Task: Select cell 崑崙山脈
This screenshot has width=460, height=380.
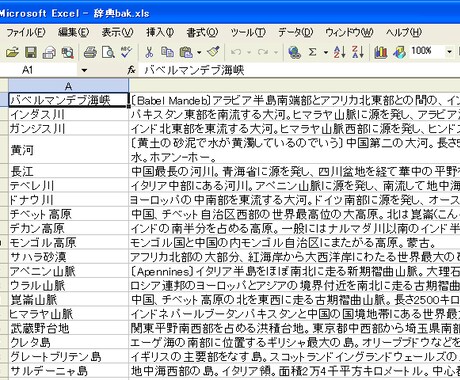Action: coord(68,299)
